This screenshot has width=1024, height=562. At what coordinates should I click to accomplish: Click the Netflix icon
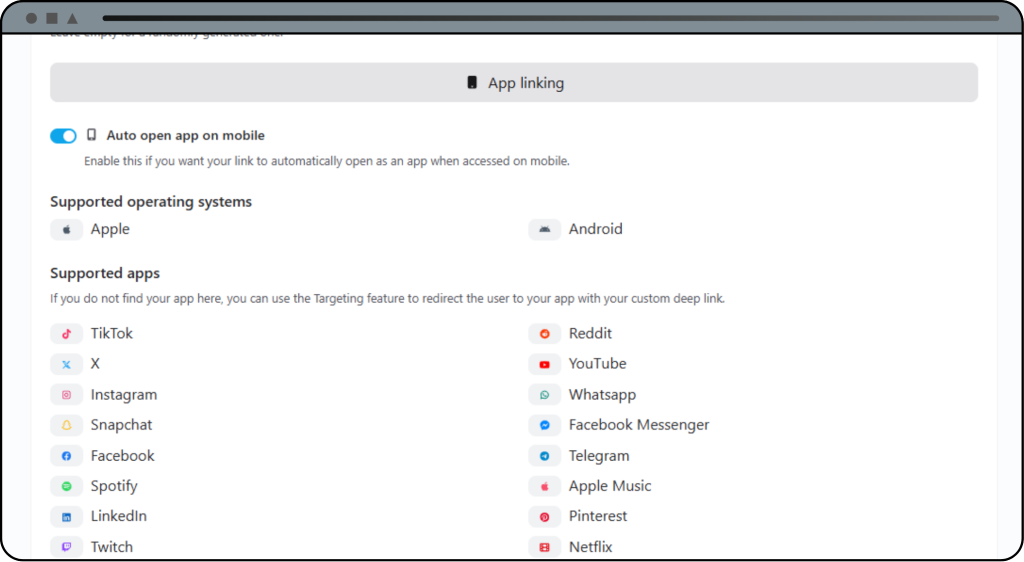[545, 547]
